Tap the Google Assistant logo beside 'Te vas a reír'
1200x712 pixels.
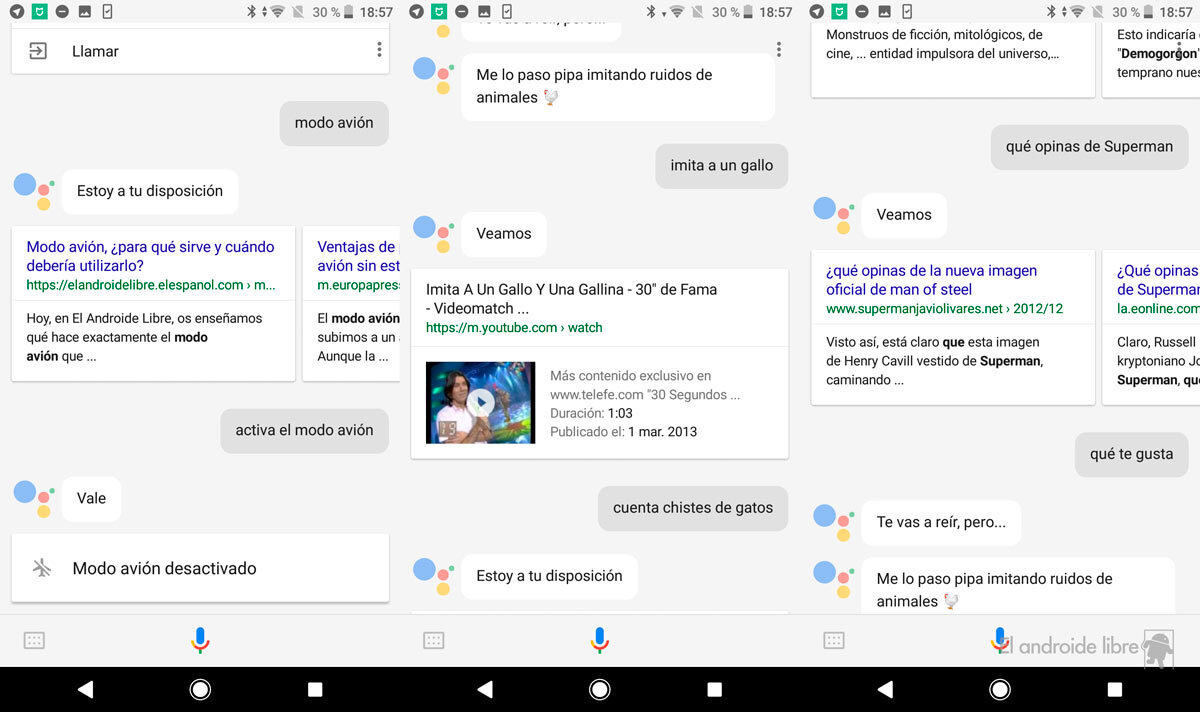coord(832,522)
